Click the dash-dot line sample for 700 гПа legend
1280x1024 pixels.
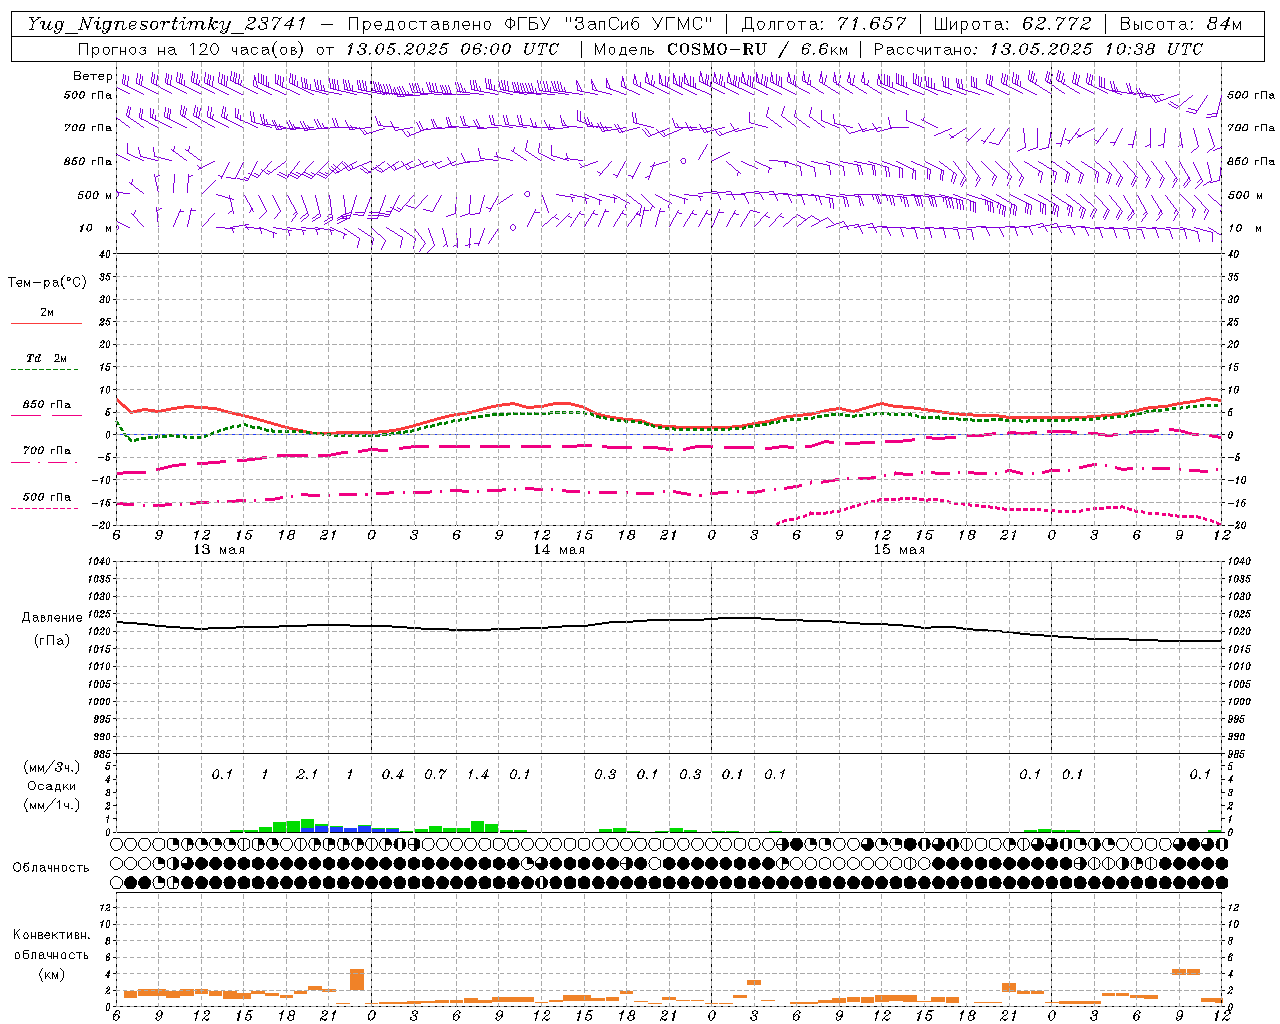[x=44, y=463]
